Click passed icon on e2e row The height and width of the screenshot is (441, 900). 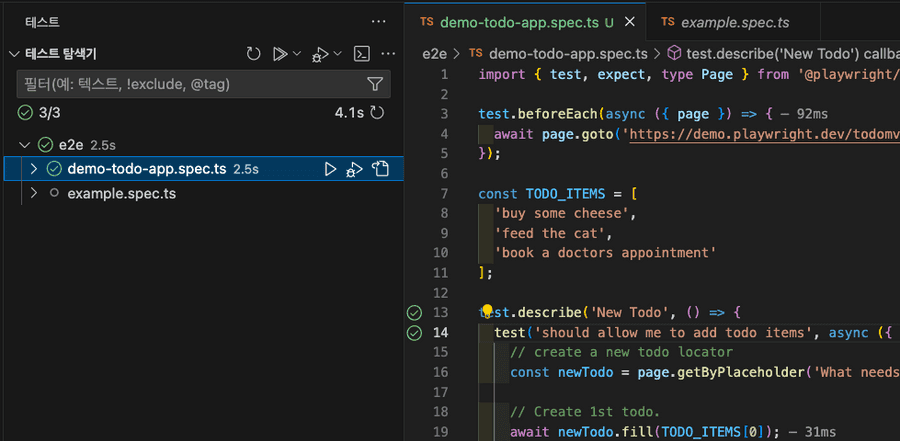[45, 145]
